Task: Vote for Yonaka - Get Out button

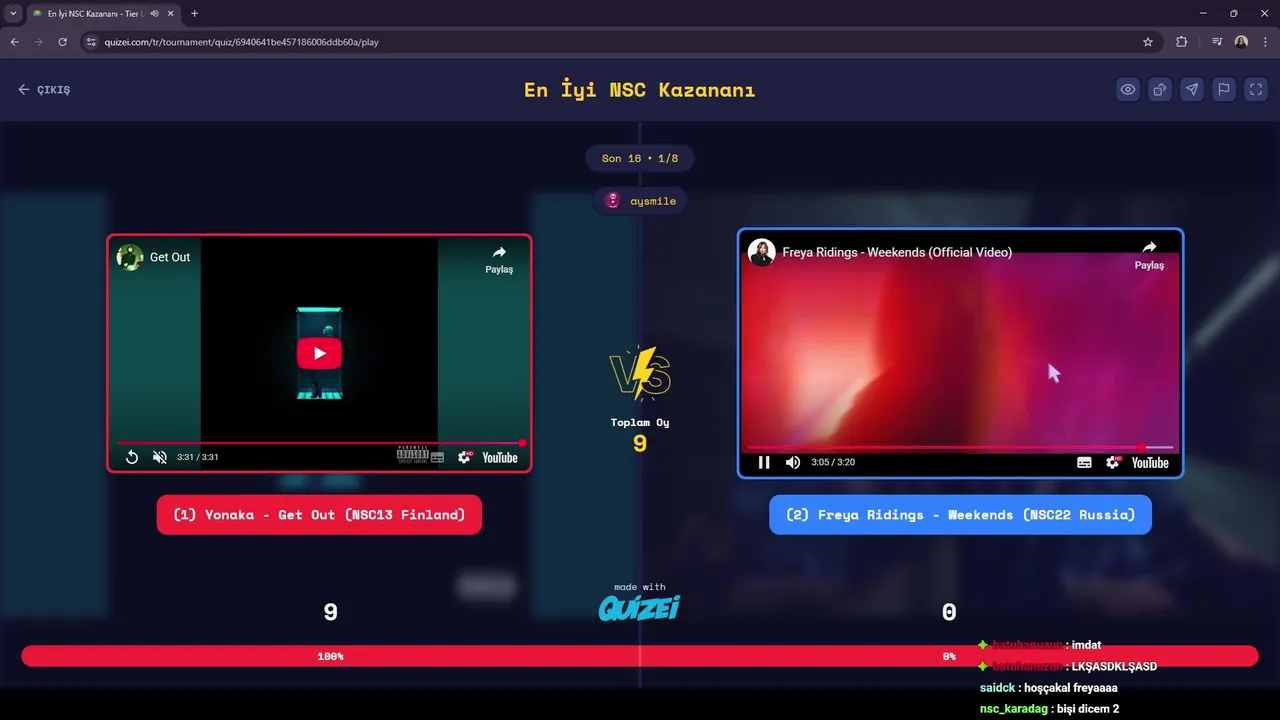Action: [x=319, y=515]
